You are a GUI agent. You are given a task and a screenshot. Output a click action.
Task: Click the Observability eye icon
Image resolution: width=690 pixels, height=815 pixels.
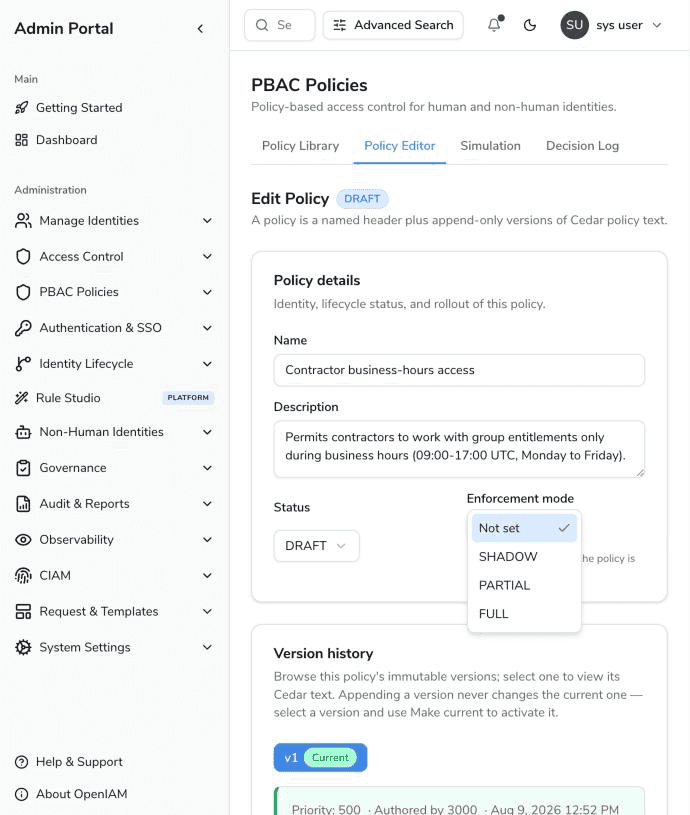(x=23, y=540)
